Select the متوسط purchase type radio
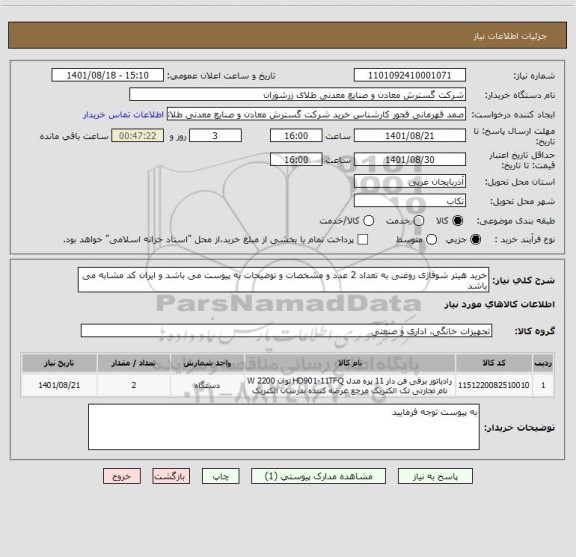Screen dimensions: 576x557 431,240
